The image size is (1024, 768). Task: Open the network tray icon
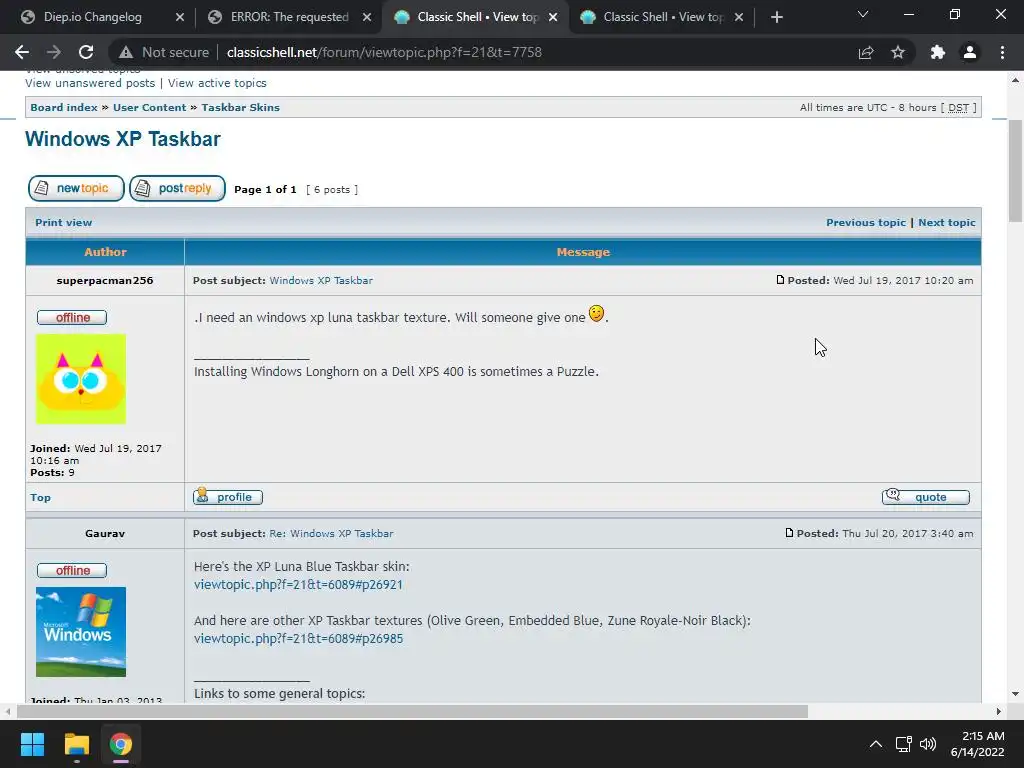pos(904,744)
